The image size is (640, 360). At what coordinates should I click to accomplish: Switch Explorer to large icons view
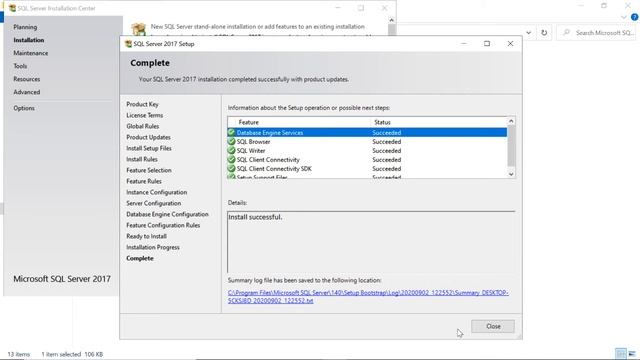pyautogui.click(x=632, y=353)
